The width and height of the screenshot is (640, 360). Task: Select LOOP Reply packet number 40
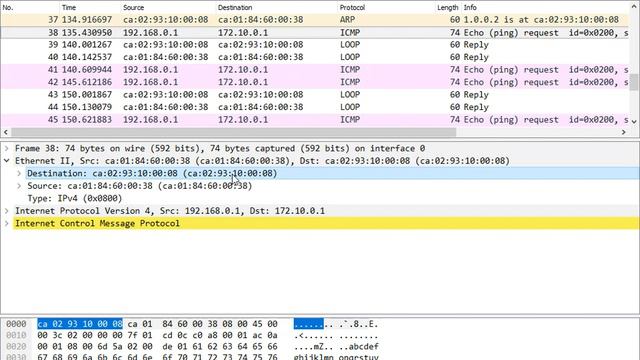click(x=314, y=57)
